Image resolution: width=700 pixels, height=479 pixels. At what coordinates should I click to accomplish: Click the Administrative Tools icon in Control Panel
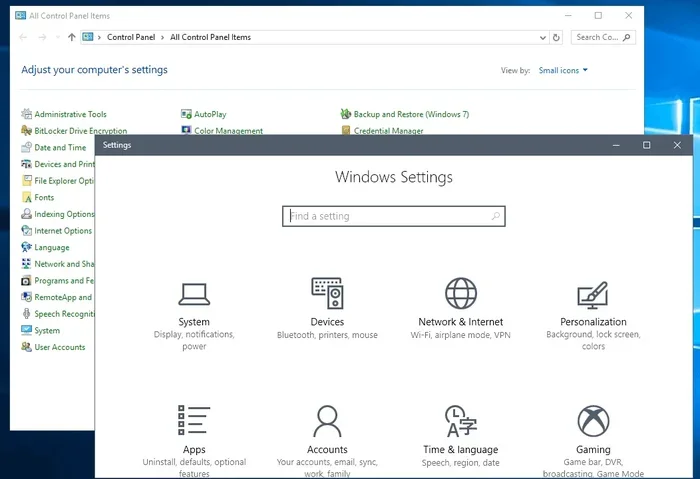(x=26, y=114)
